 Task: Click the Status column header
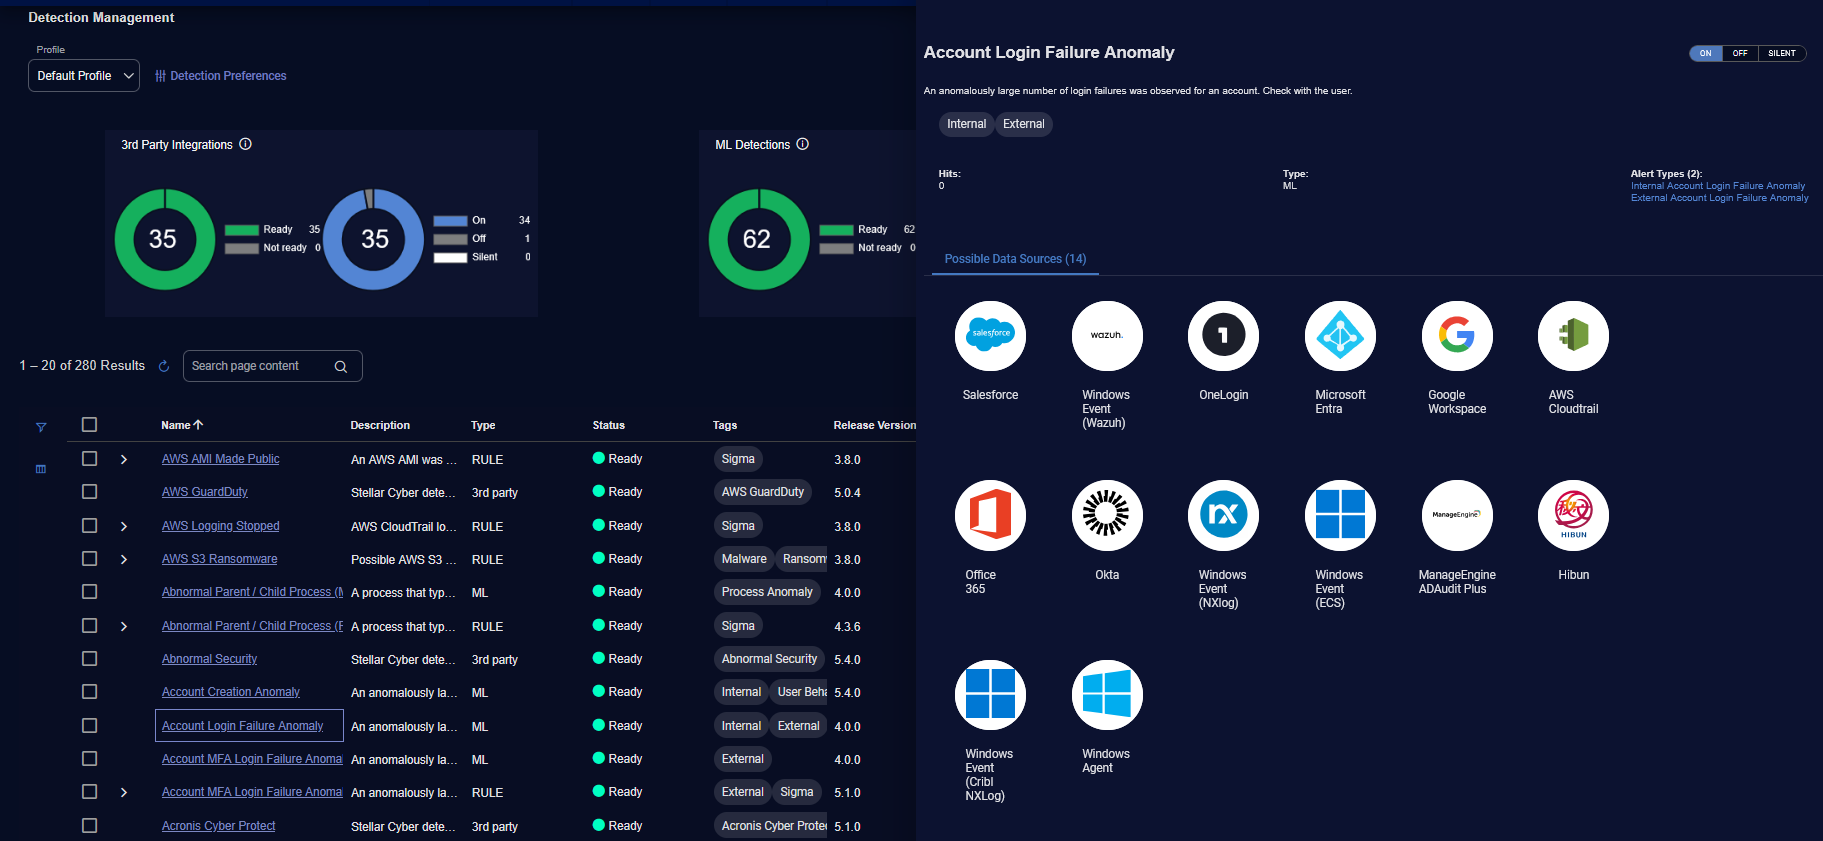tap(608, 425)
